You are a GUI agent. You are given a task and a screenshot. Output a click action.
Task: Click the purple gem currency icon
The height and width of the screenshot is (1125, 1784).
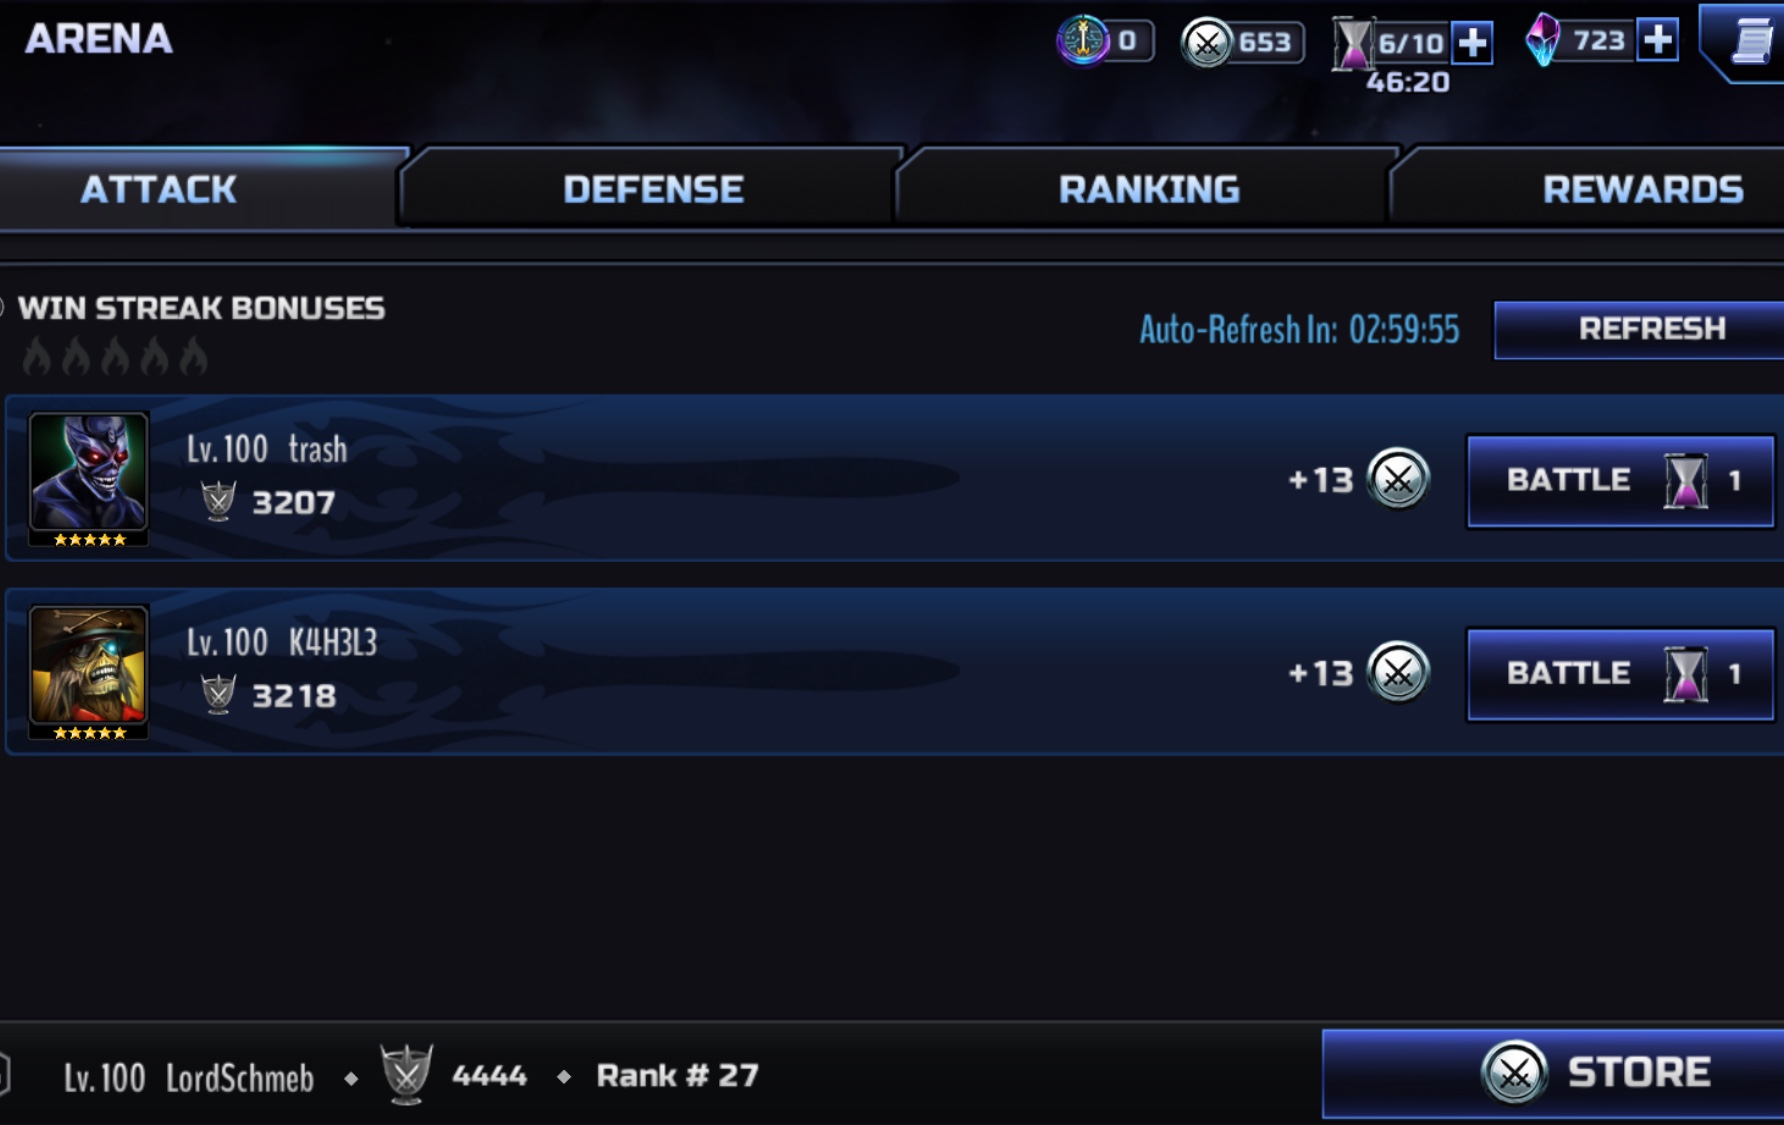tap(1543, 40)
